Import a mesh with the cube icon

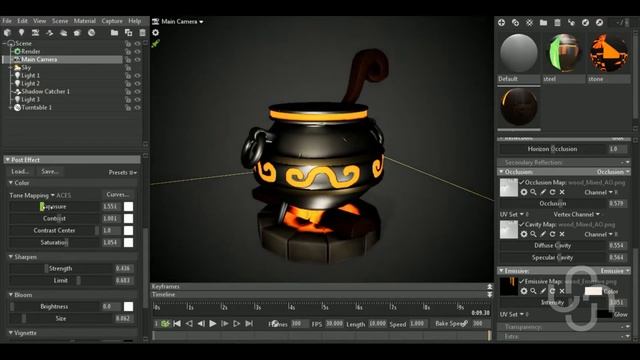[x=7, y=33]
